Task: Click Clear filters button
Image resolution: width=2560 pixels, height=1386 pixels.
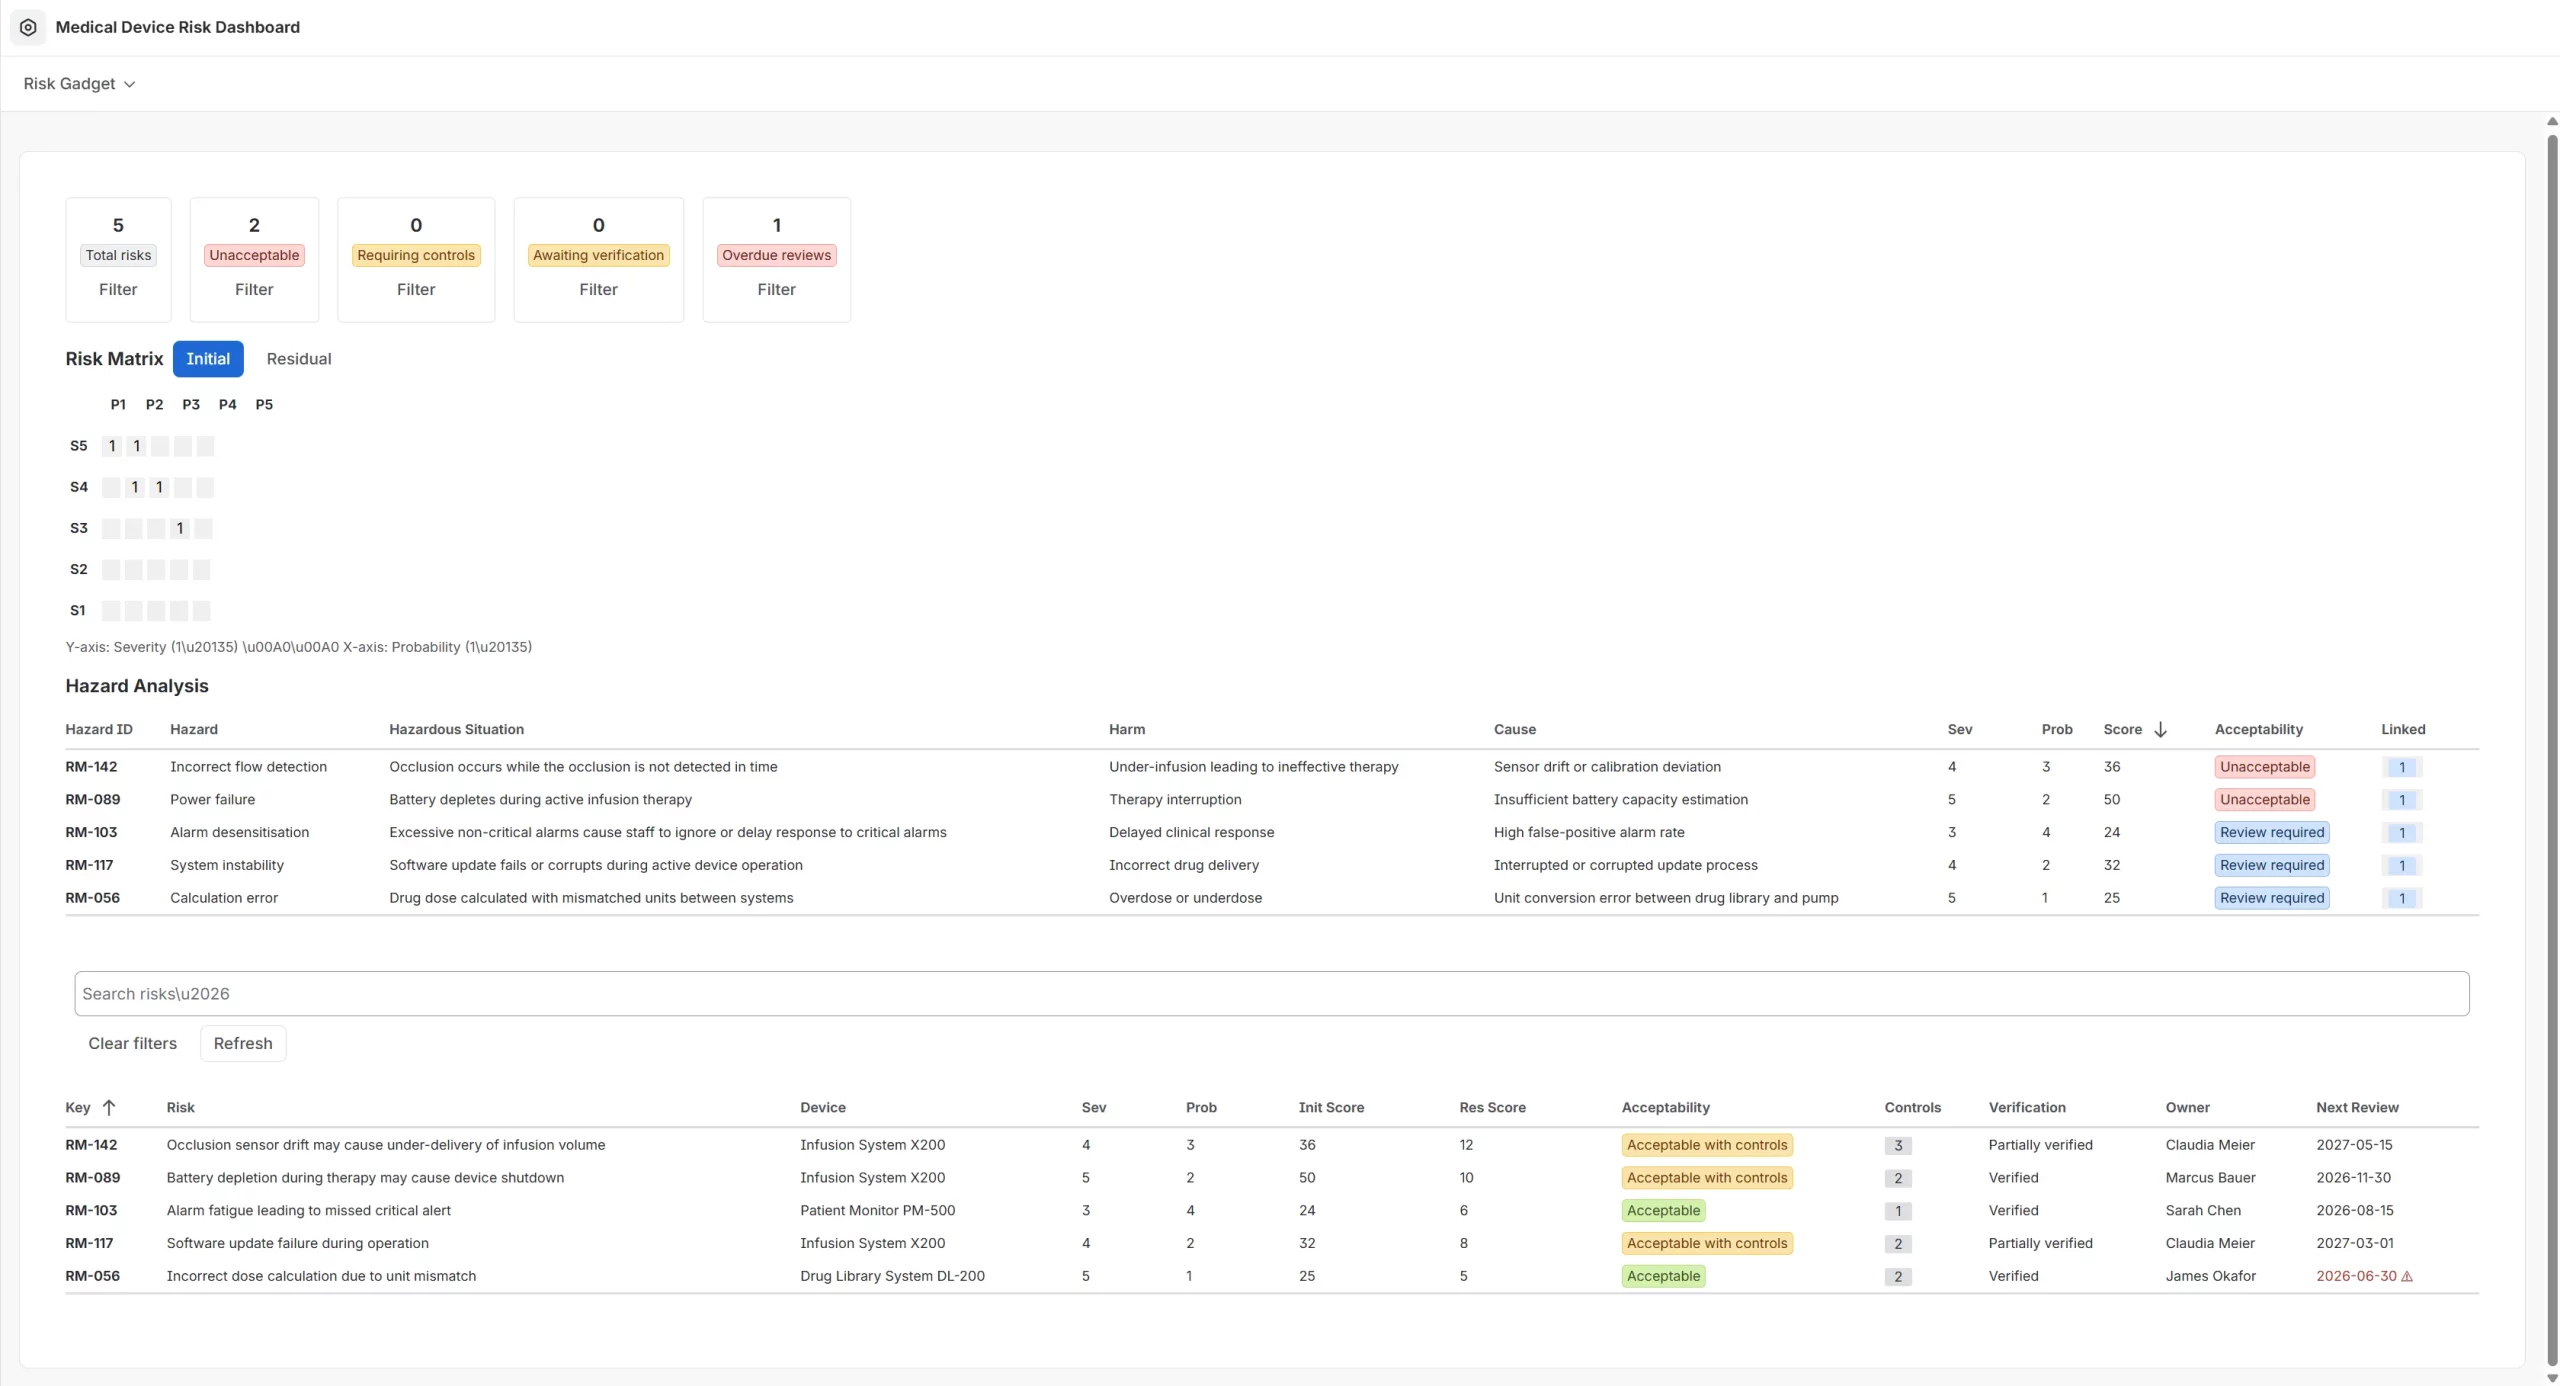Action: tap(132, 1043)
